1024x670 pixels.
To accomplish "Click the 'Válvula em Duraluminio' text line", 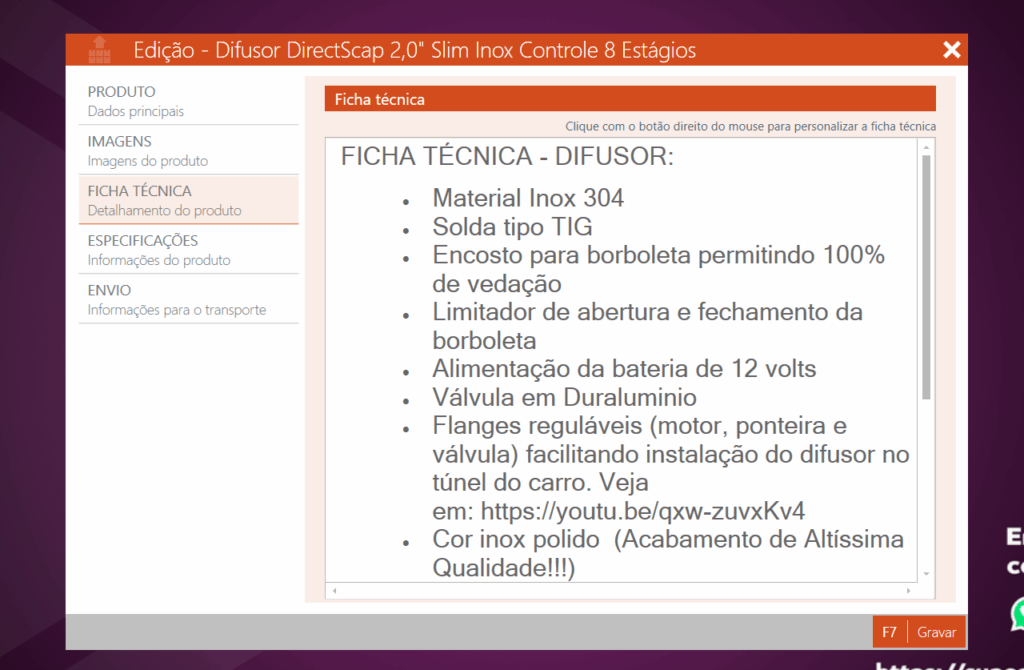I will point(564,398).
